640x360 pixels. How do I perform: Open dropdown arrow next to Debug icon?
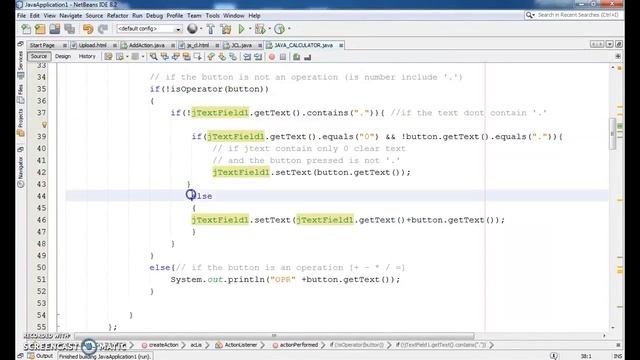(269, 29)
